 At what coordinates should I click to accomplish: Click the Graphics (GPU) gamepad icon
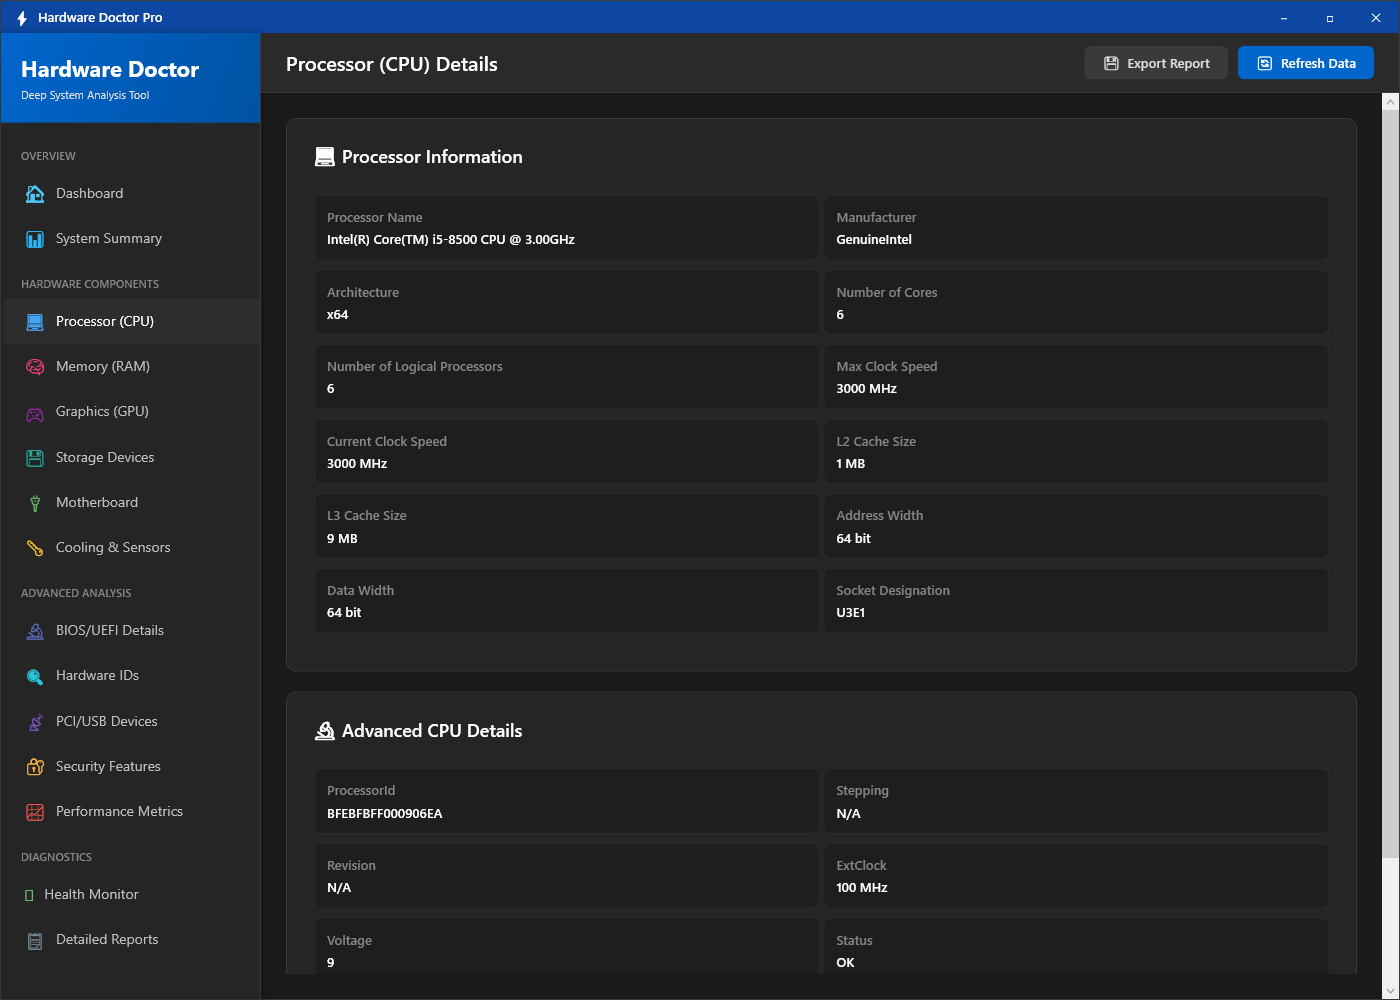pos(35,412)
